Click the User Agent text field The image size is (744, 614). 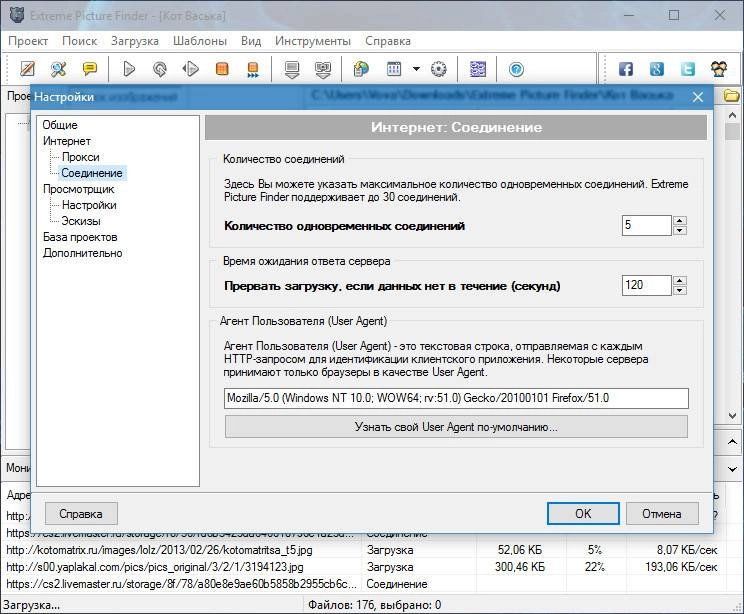pyautogui.click(x=456, y=398)
